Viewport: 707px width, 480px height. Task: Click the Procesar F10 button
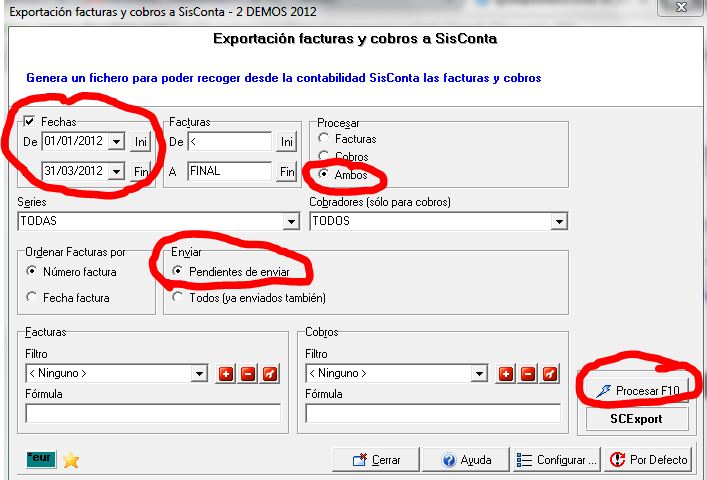[637, 390]
